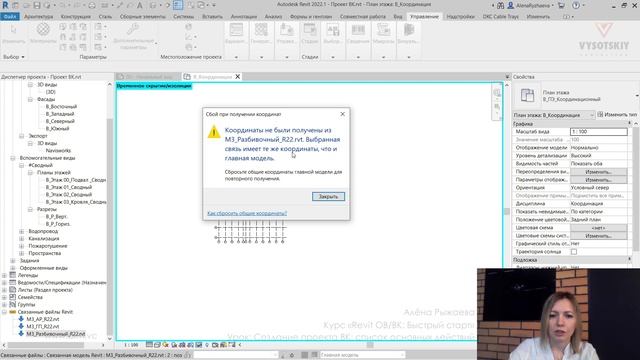Click Изменить тип in Properties
Screen dimensions: 640x360
617,115
